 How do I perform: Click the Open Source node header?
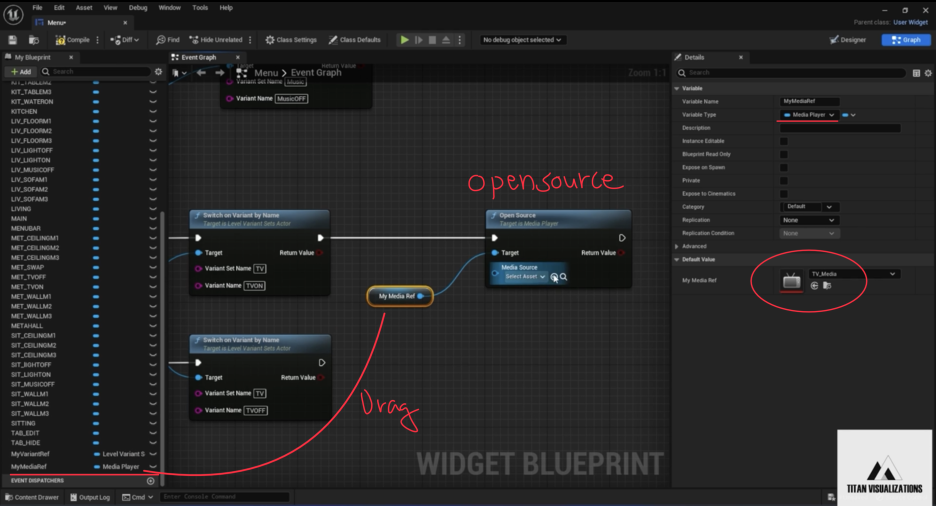click(x=558, y=219)
